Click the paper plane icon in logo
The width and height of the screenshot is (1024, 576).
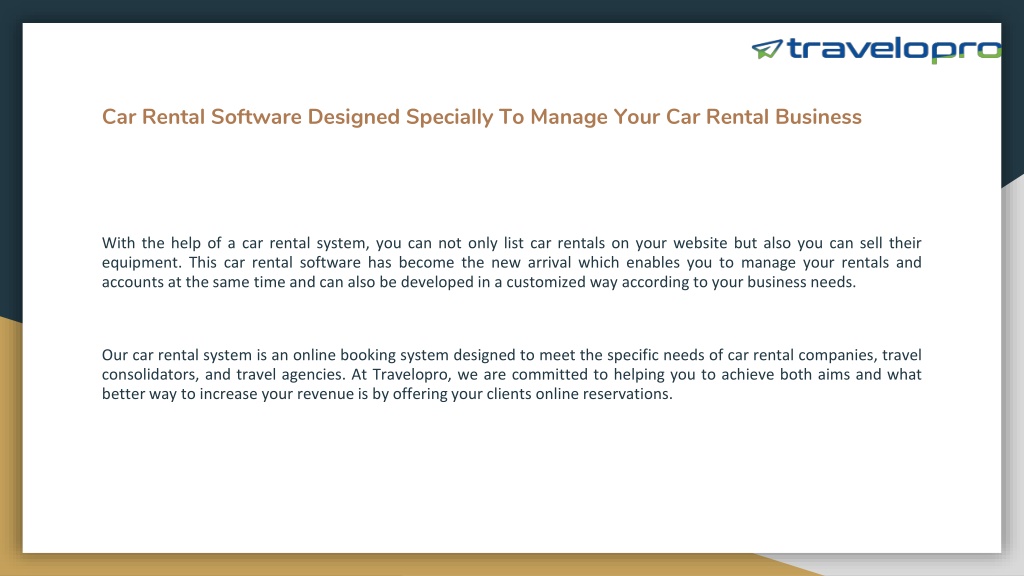767,49
